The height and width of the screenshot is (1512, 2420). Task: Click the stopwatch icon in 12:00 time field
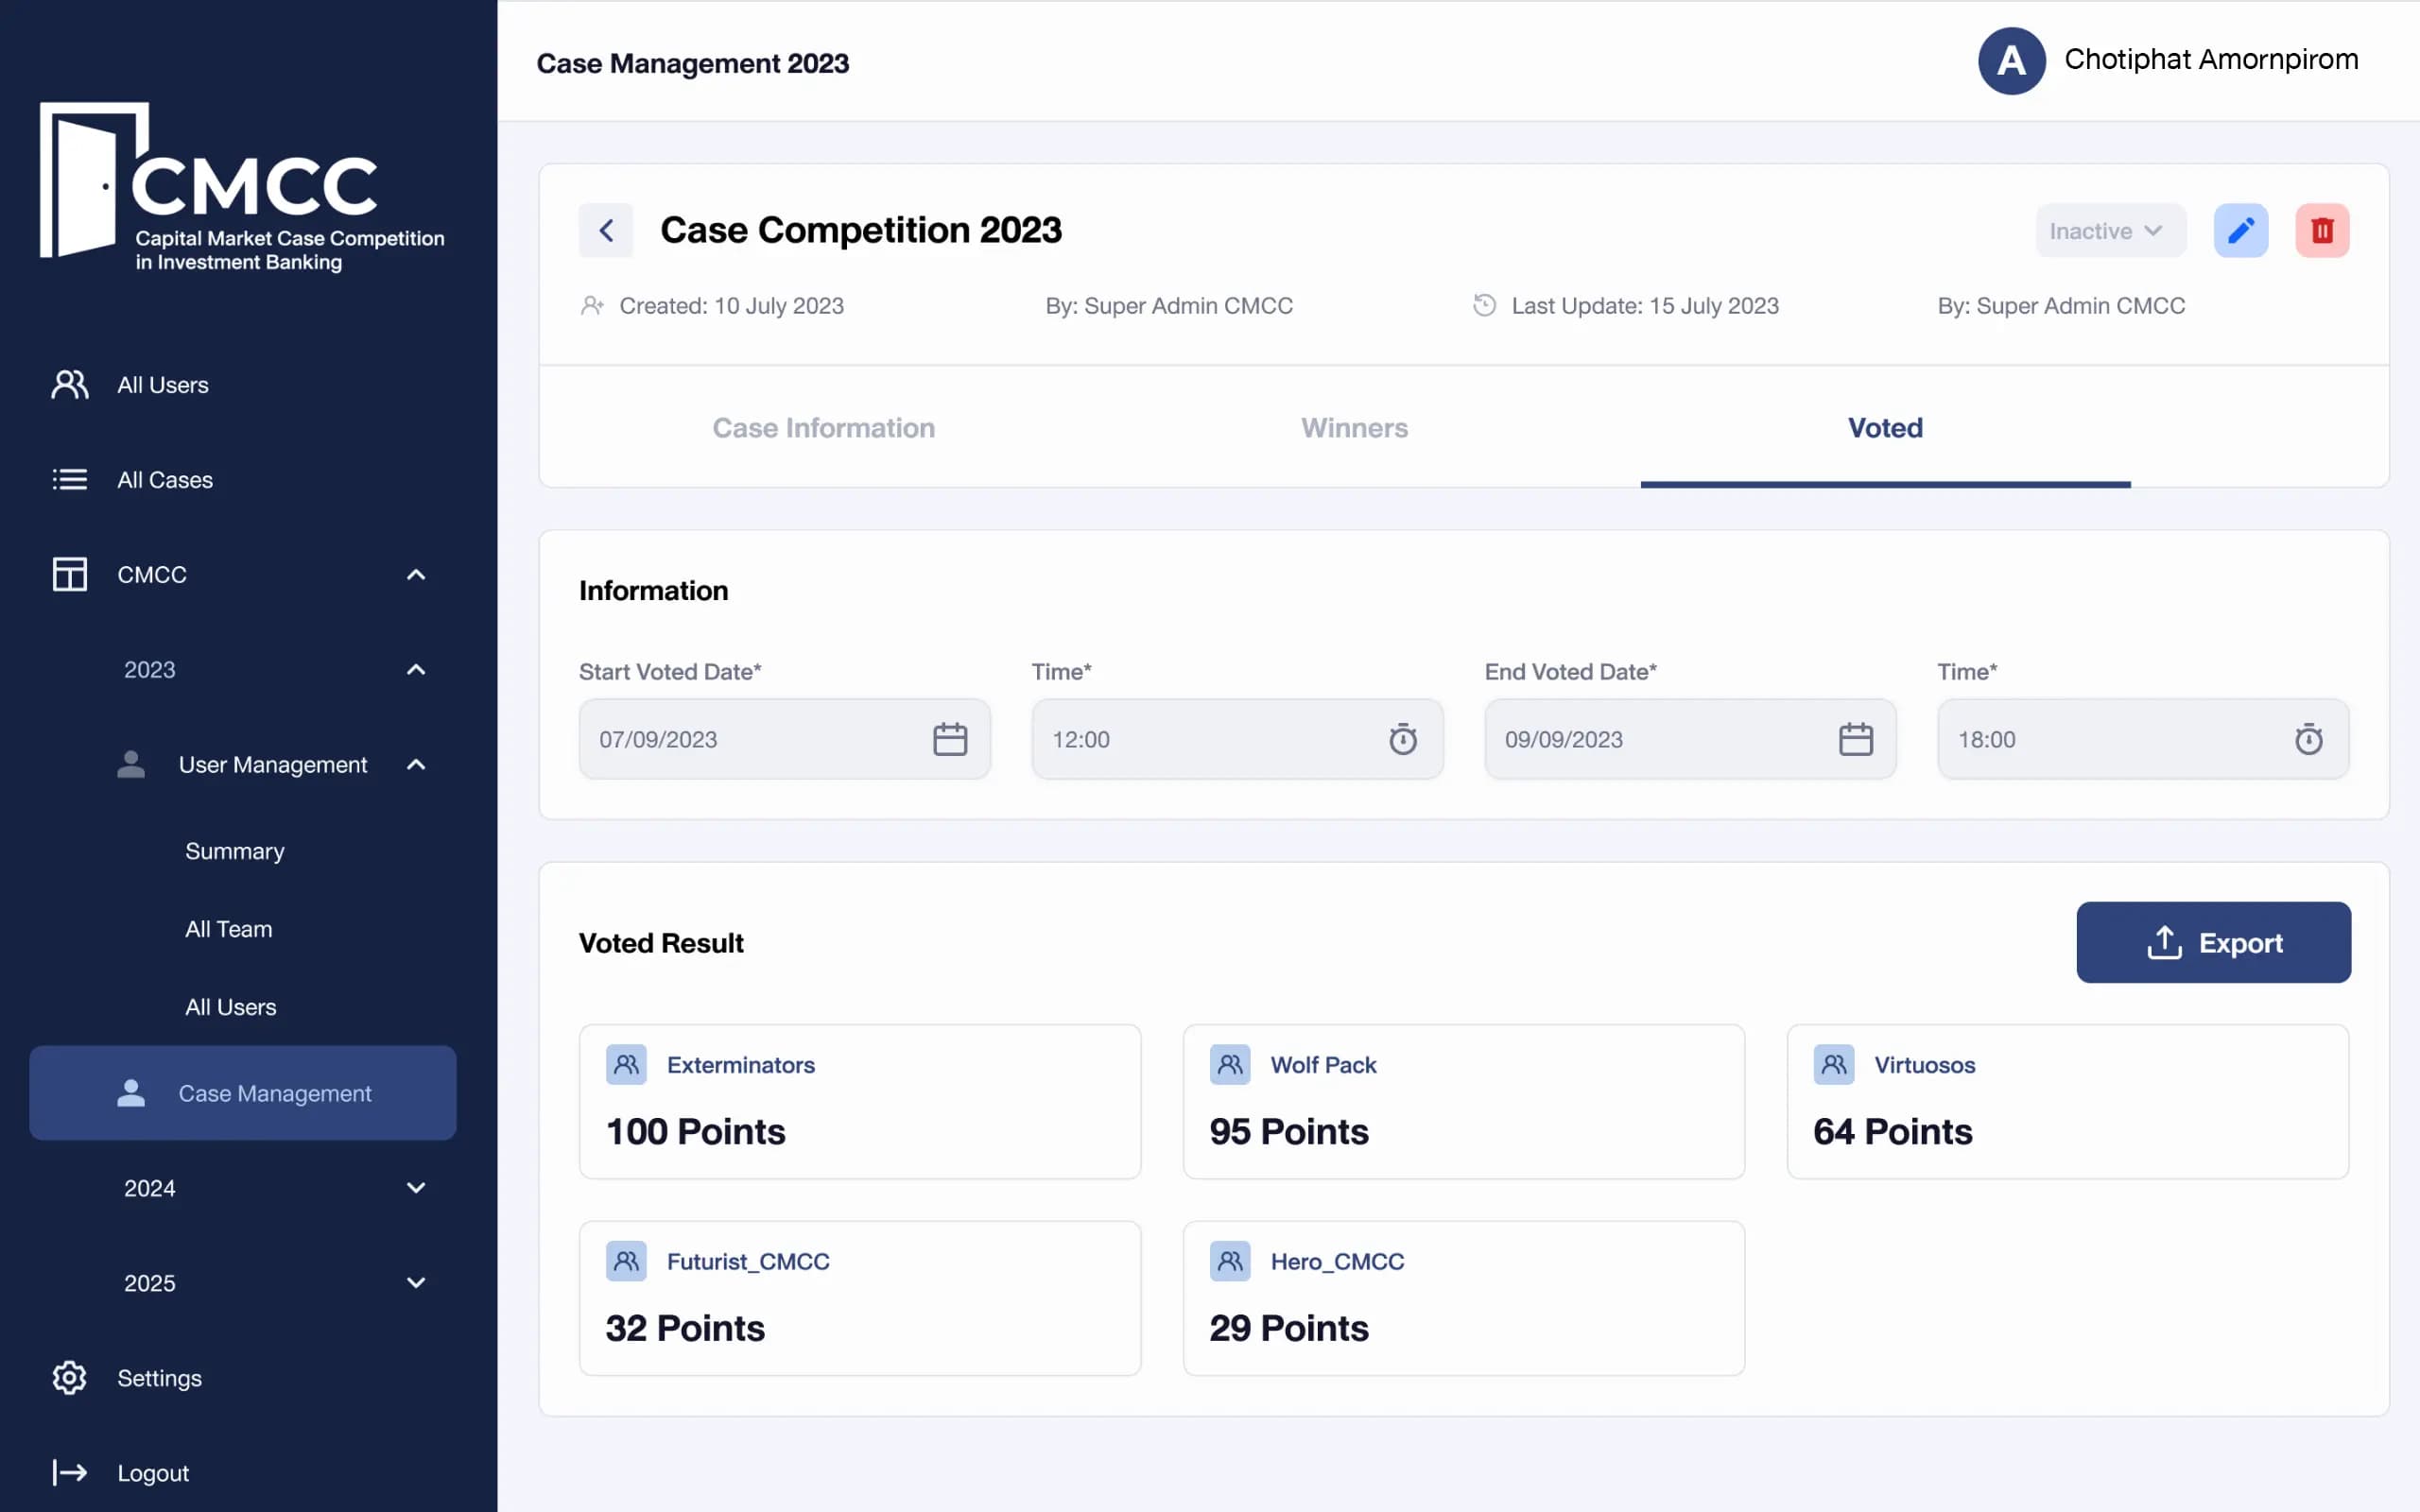[x=1402, y=739]
